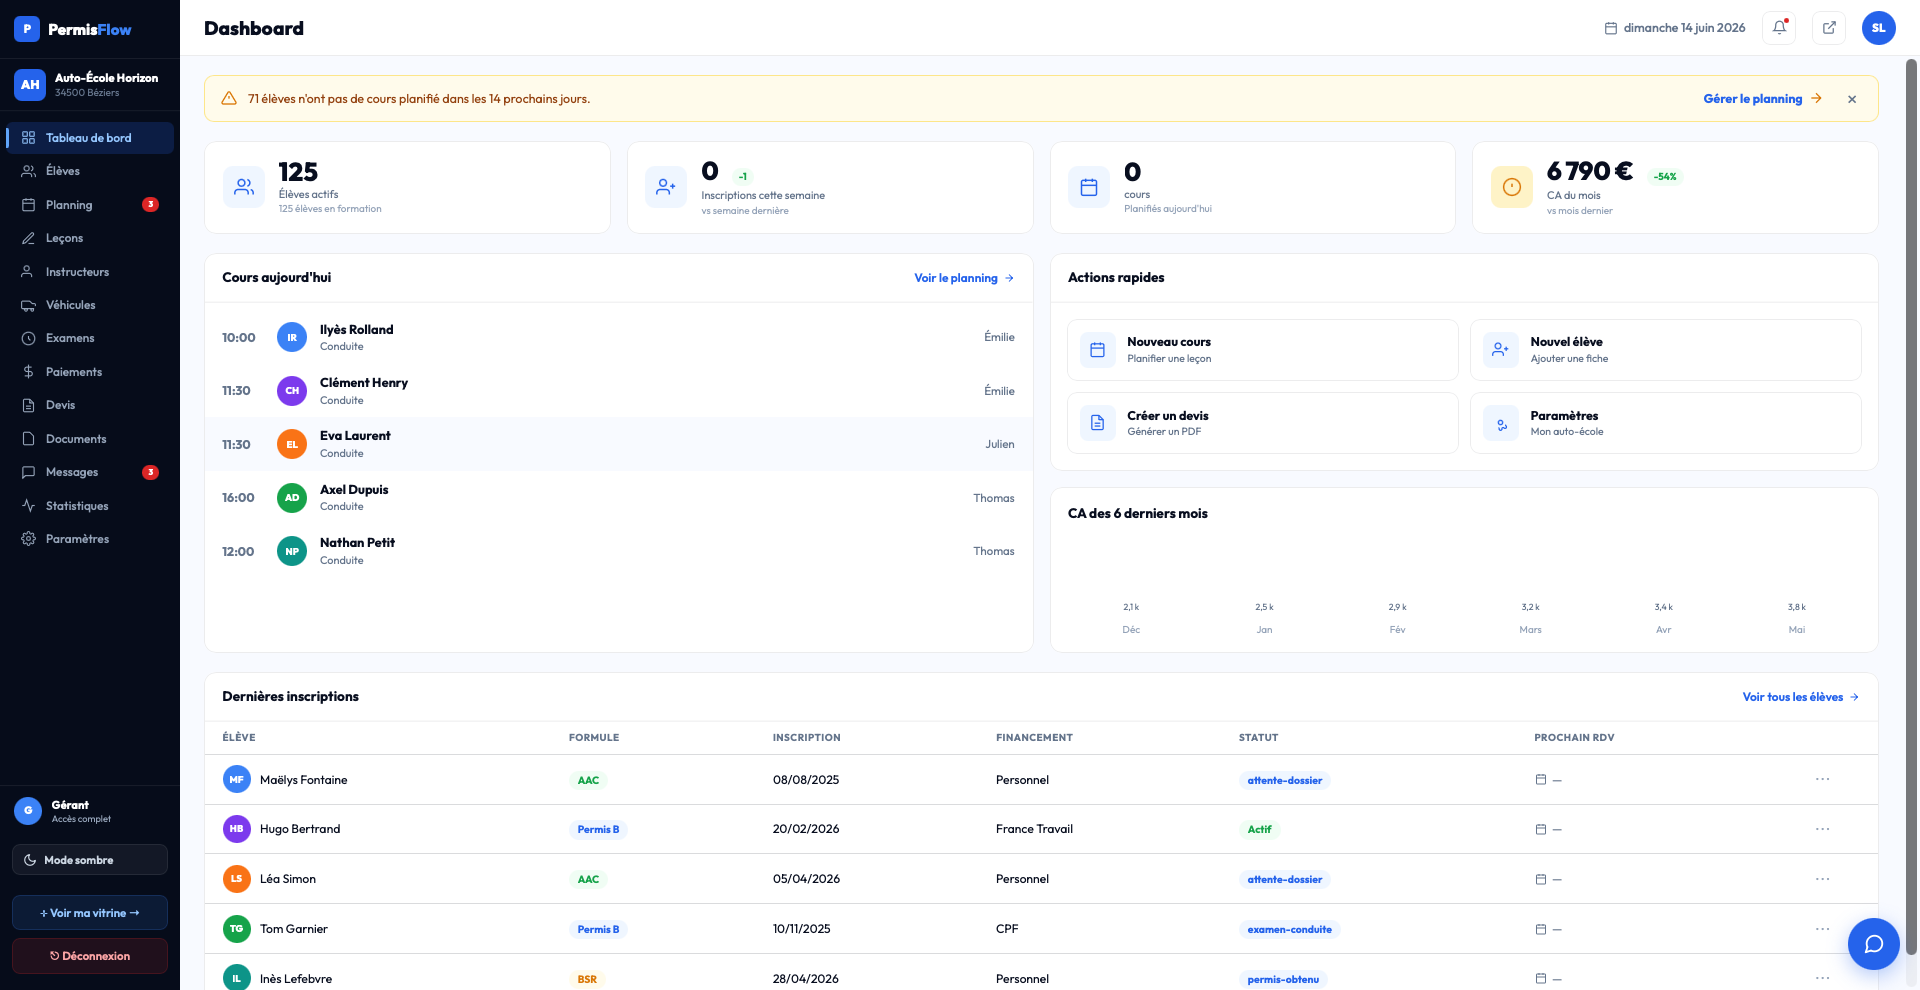The height and width of the screenshot is (990, 1920).
Task: Toggle Mode sombre
Action: (90, 860)
